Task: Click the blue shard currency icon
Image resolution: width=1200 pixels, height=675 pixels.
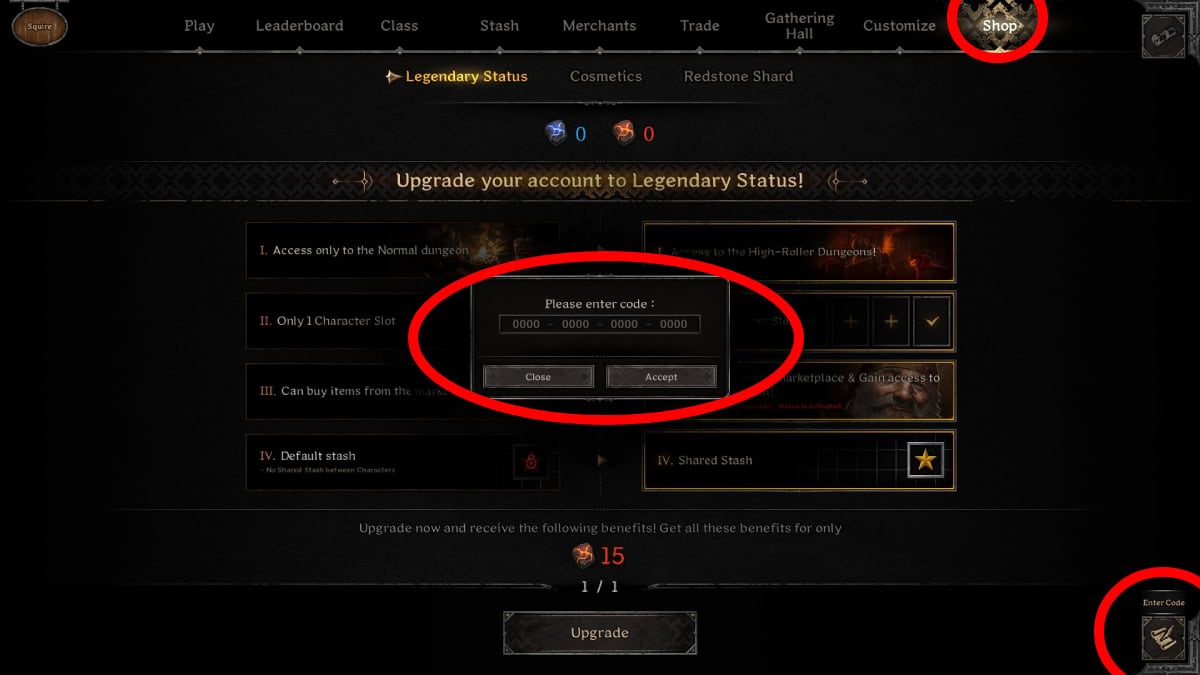Action: [x=555, y=133]
